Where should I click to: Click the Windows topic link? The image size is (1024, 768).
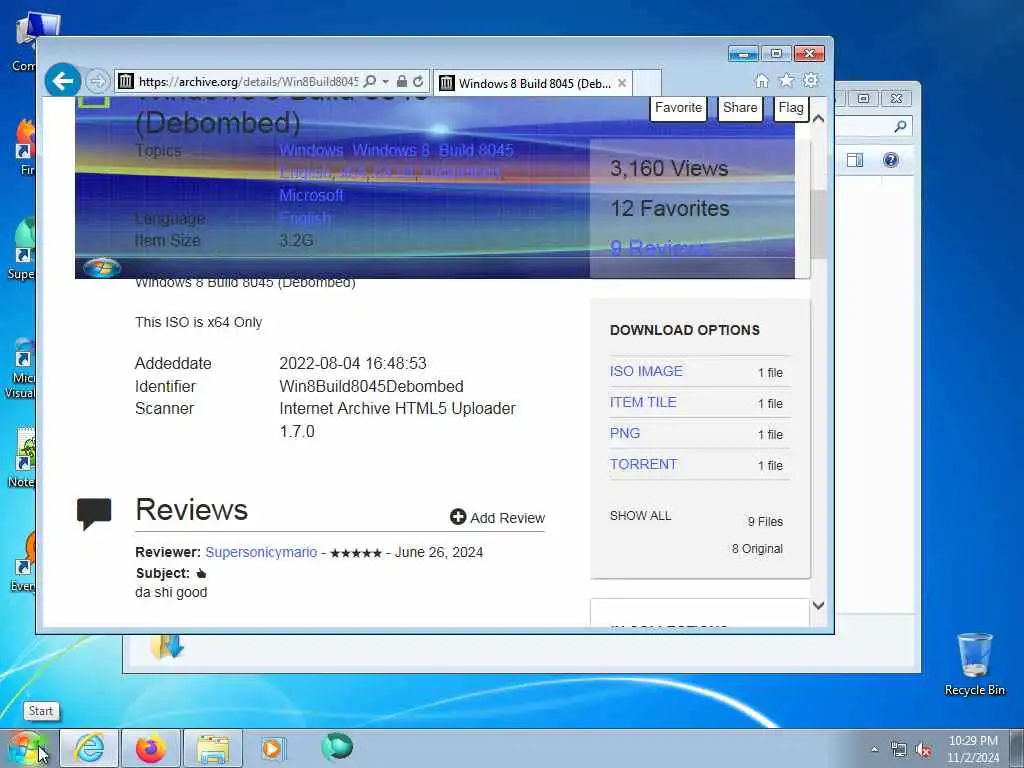pyautogui.click(x=311, y=151)
